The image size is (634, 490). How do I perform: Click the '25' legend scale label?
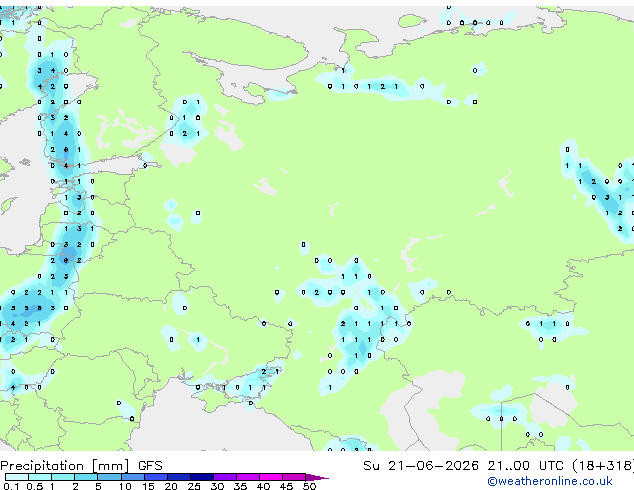pyautogui.click(x=194, y=486)
